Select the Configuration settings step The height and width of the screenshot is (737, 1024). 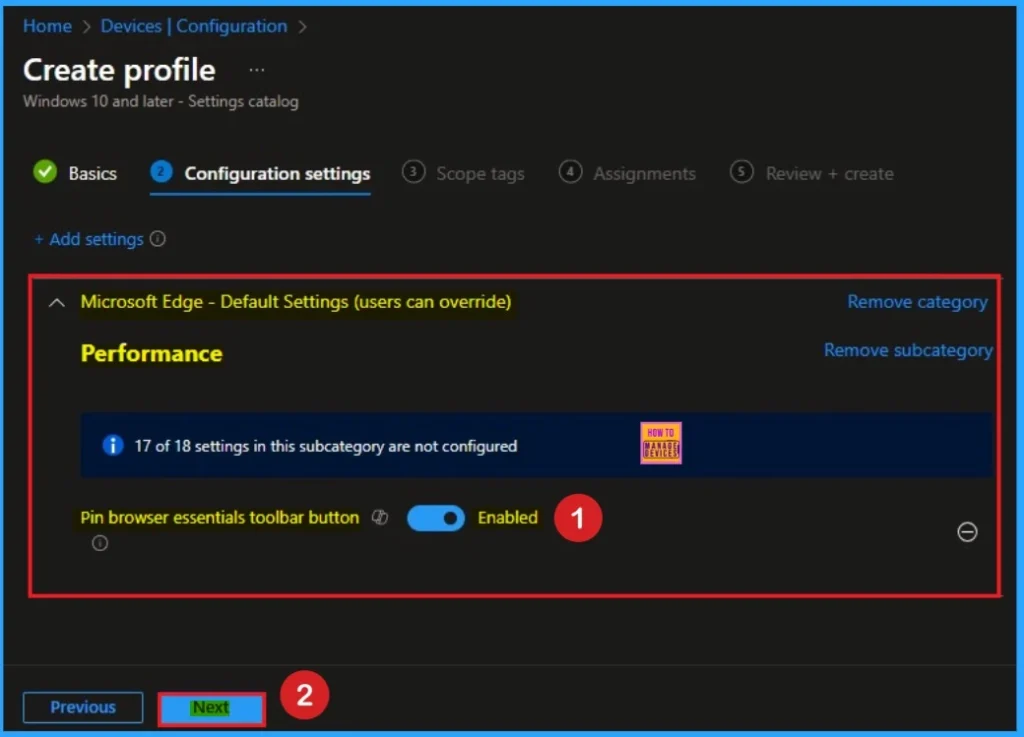260,173
